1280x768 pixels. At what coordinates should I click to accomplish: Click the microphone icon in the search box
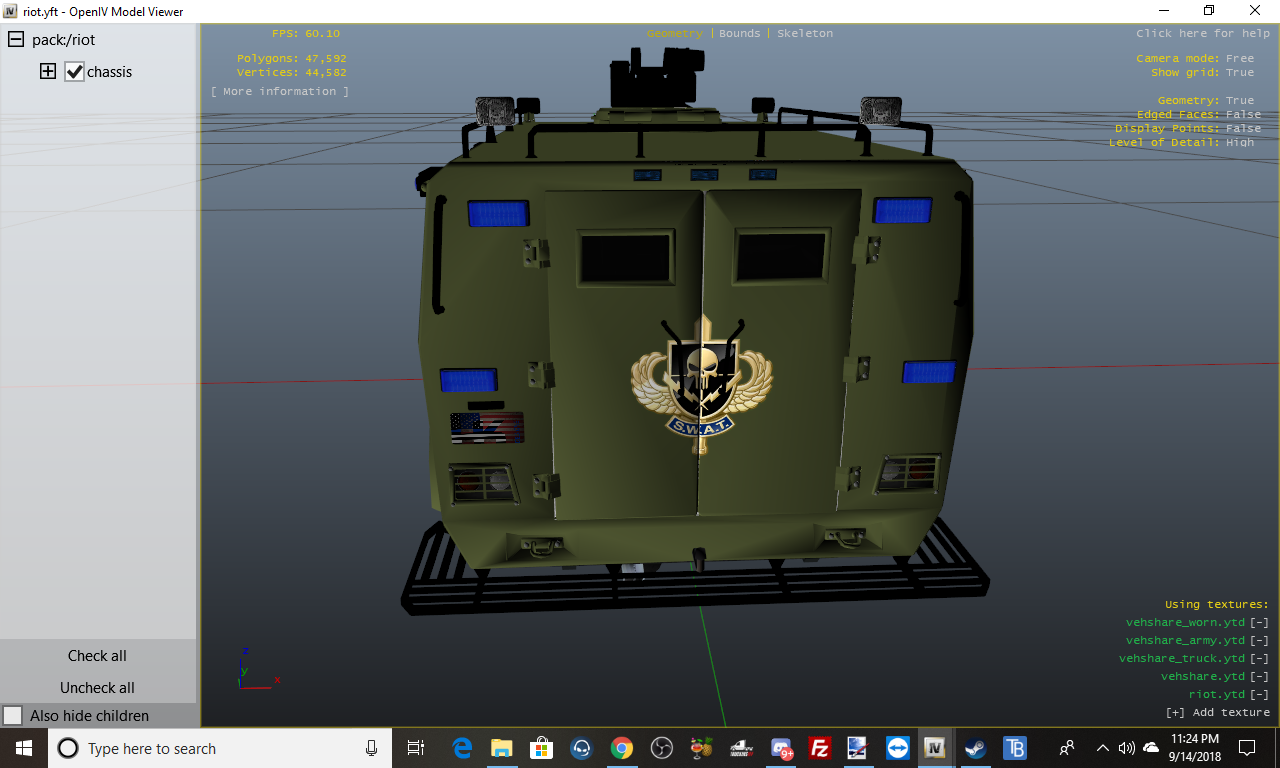372,748
